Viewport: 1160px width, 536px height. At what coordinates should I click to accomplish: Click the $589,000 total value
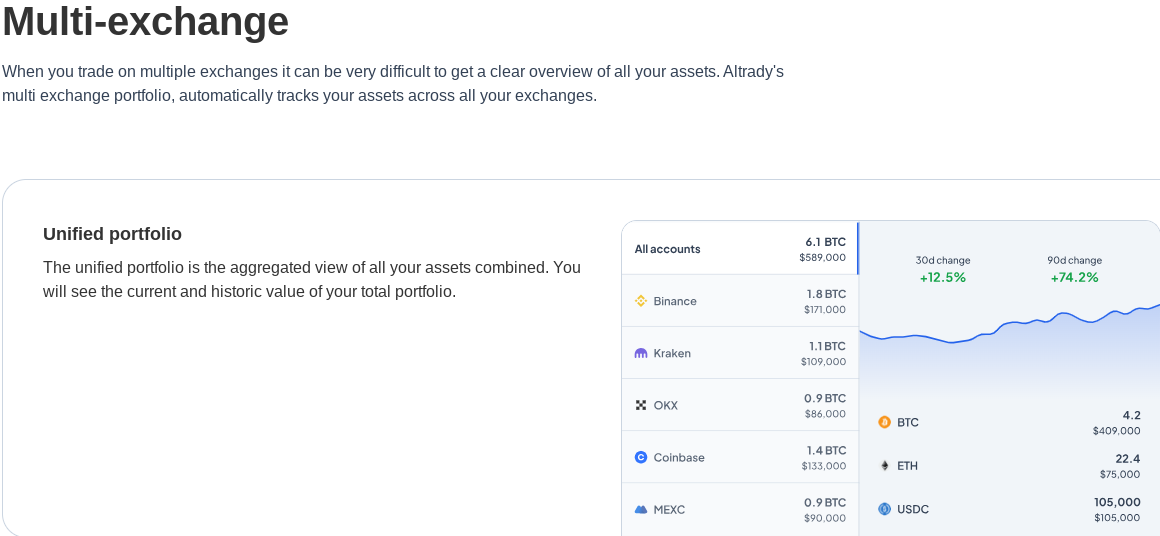(823, 257)
